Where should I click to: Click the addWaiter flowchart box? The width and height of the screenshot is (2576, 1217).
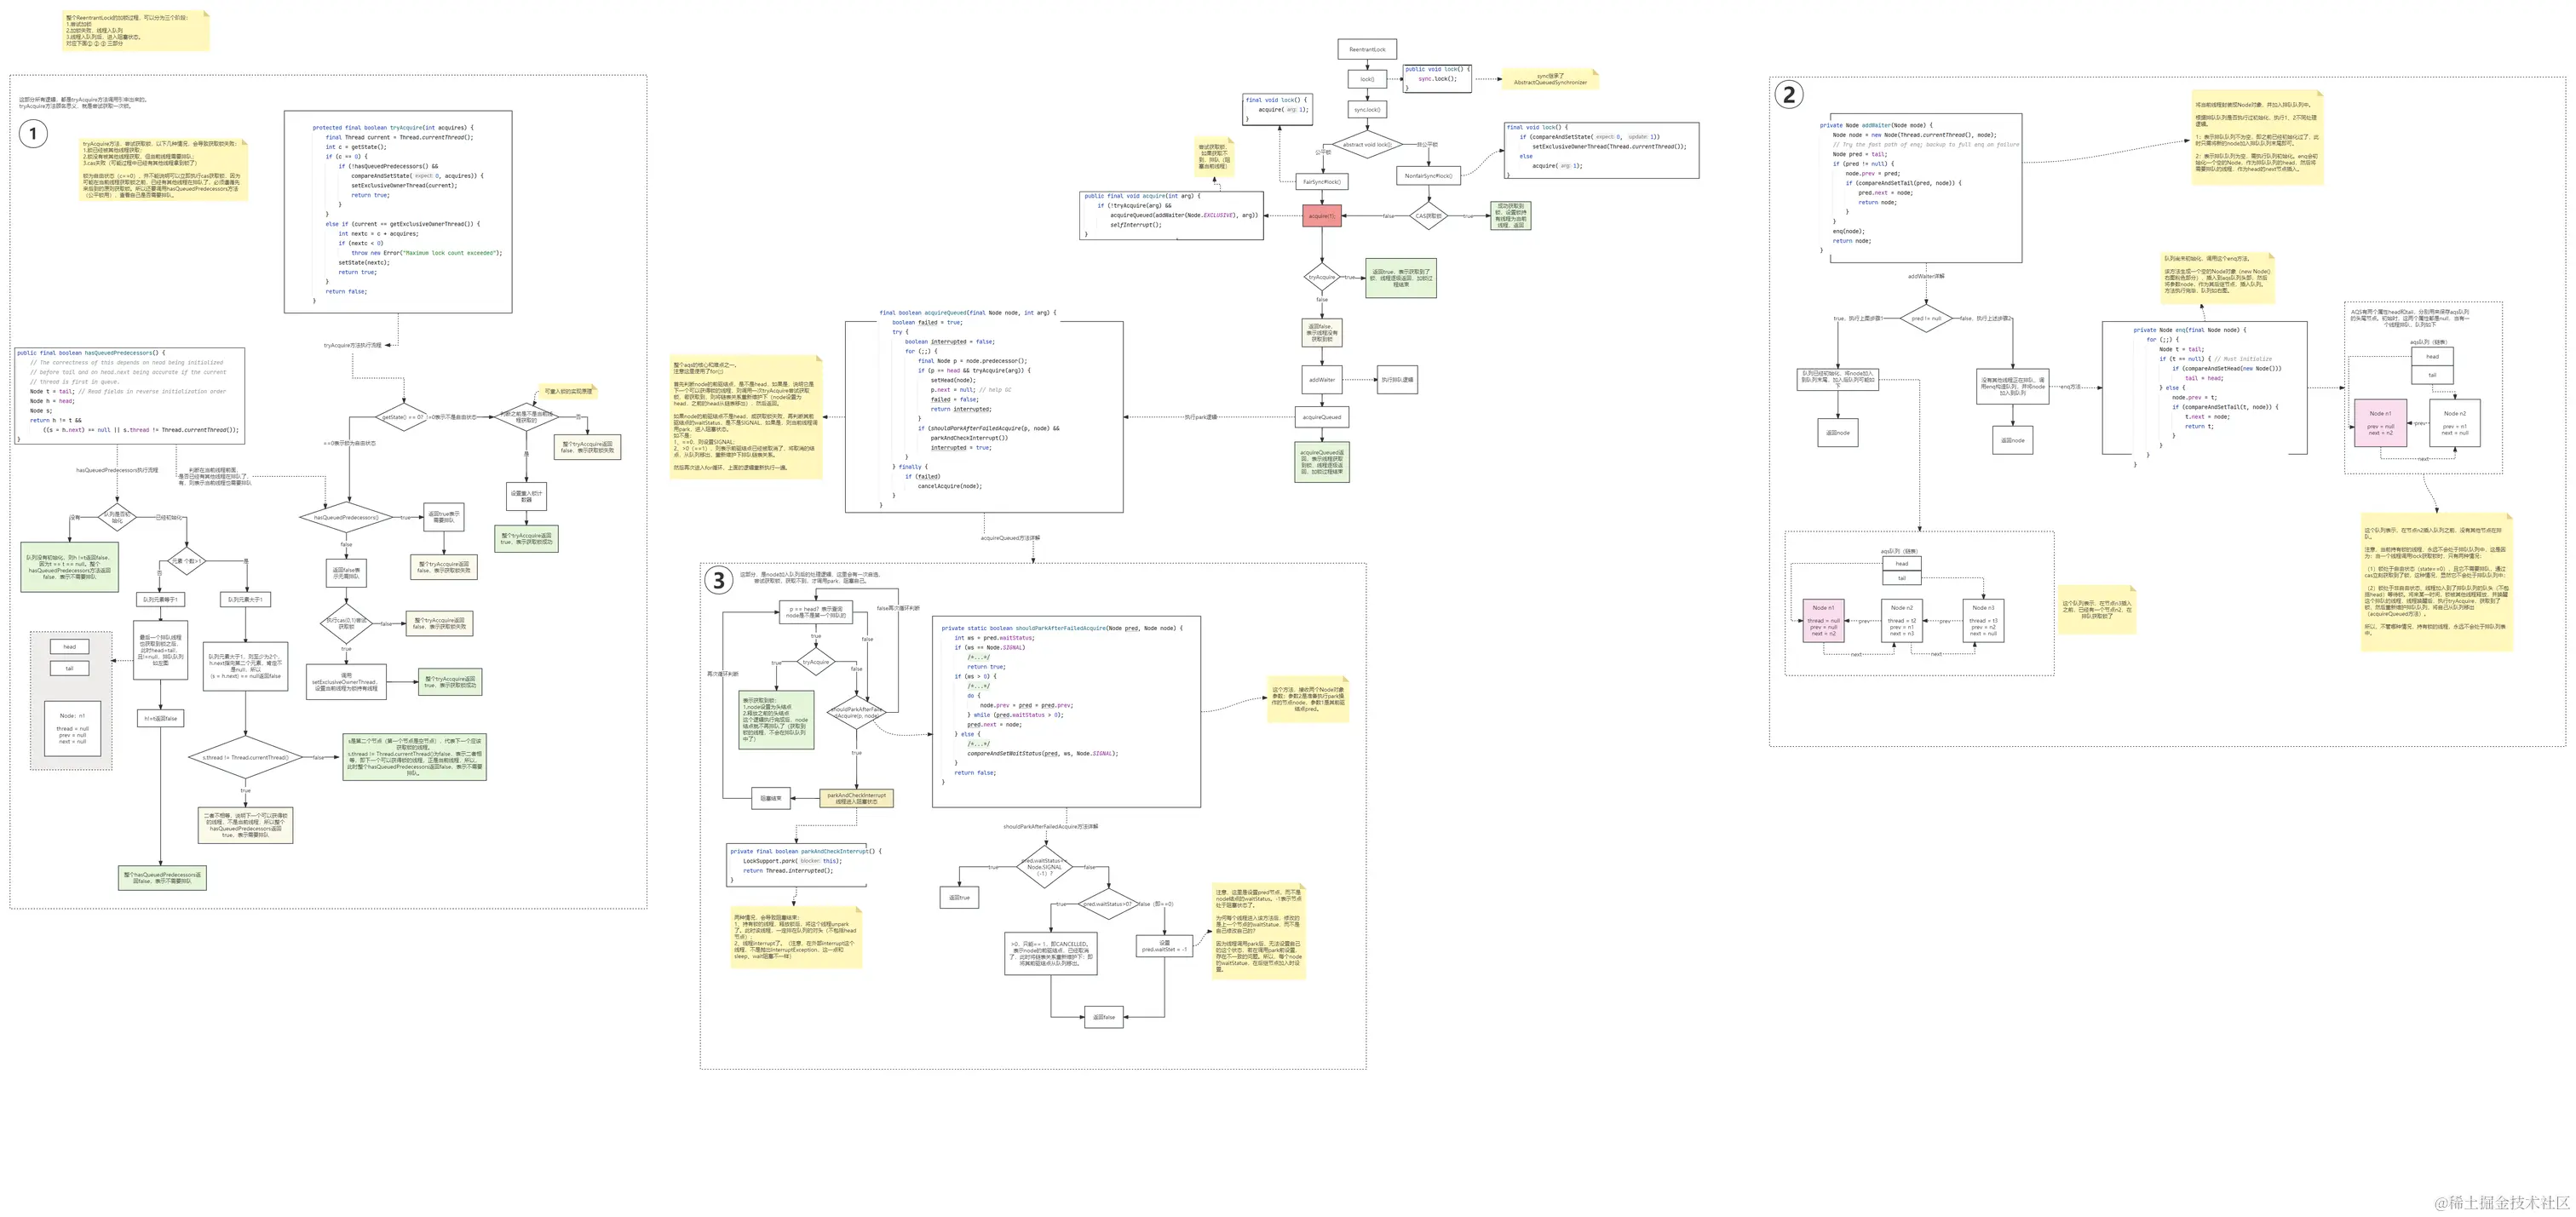1321,380
